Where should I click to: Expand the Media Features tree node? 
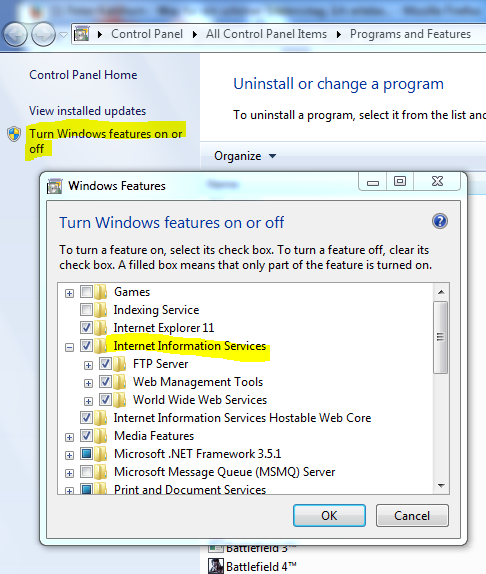pyautogui.click(x=69, y=437)
